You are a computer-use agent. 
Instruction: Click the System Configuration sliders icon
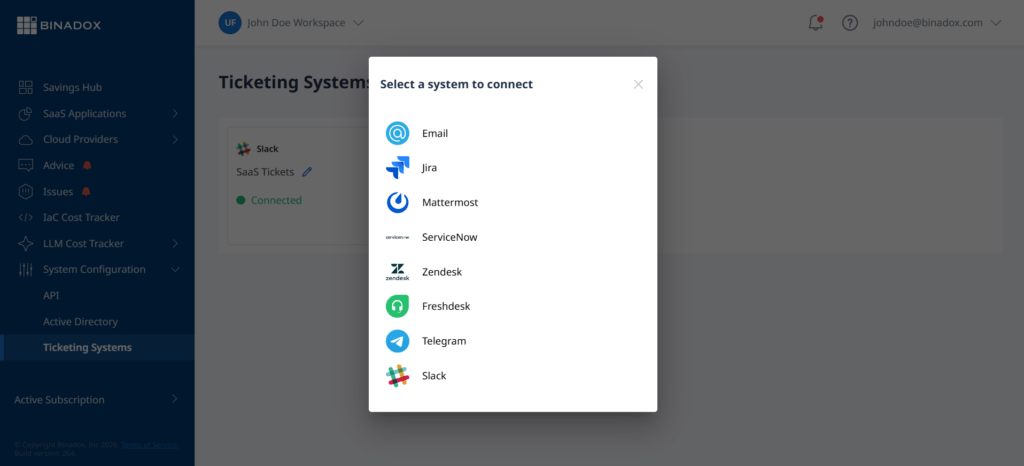click(x=25, y=270)
